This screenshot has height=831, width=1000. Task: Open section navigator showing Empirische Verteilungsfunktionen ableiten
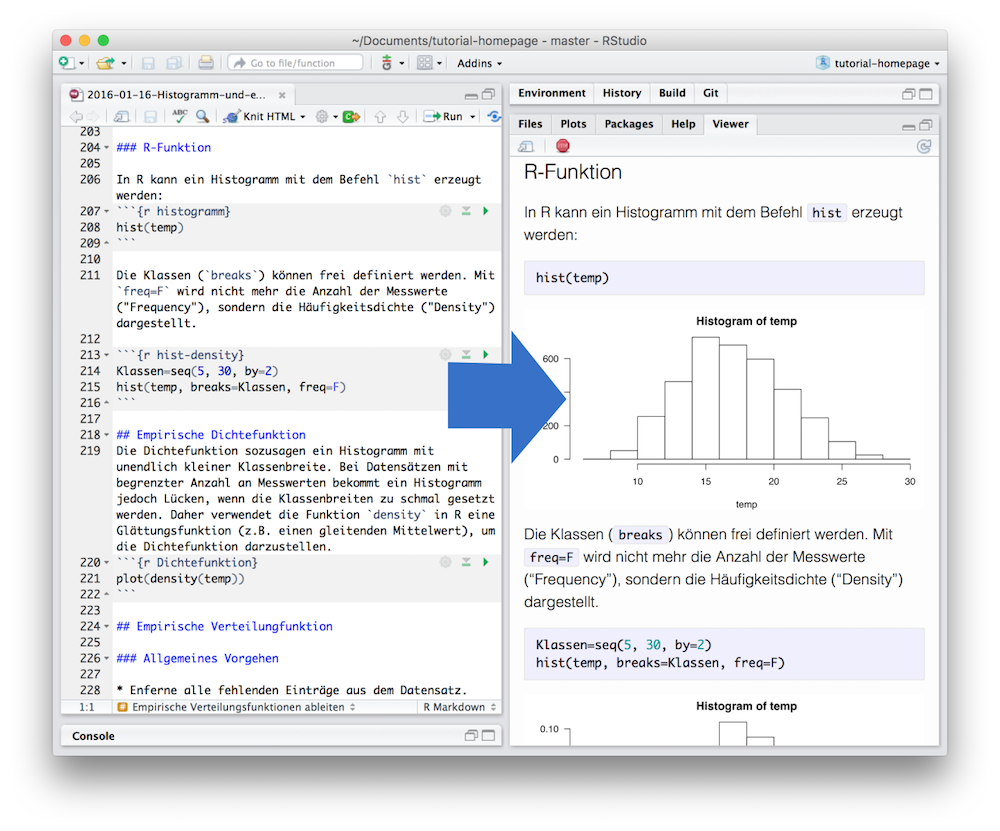tap(237, 707)
